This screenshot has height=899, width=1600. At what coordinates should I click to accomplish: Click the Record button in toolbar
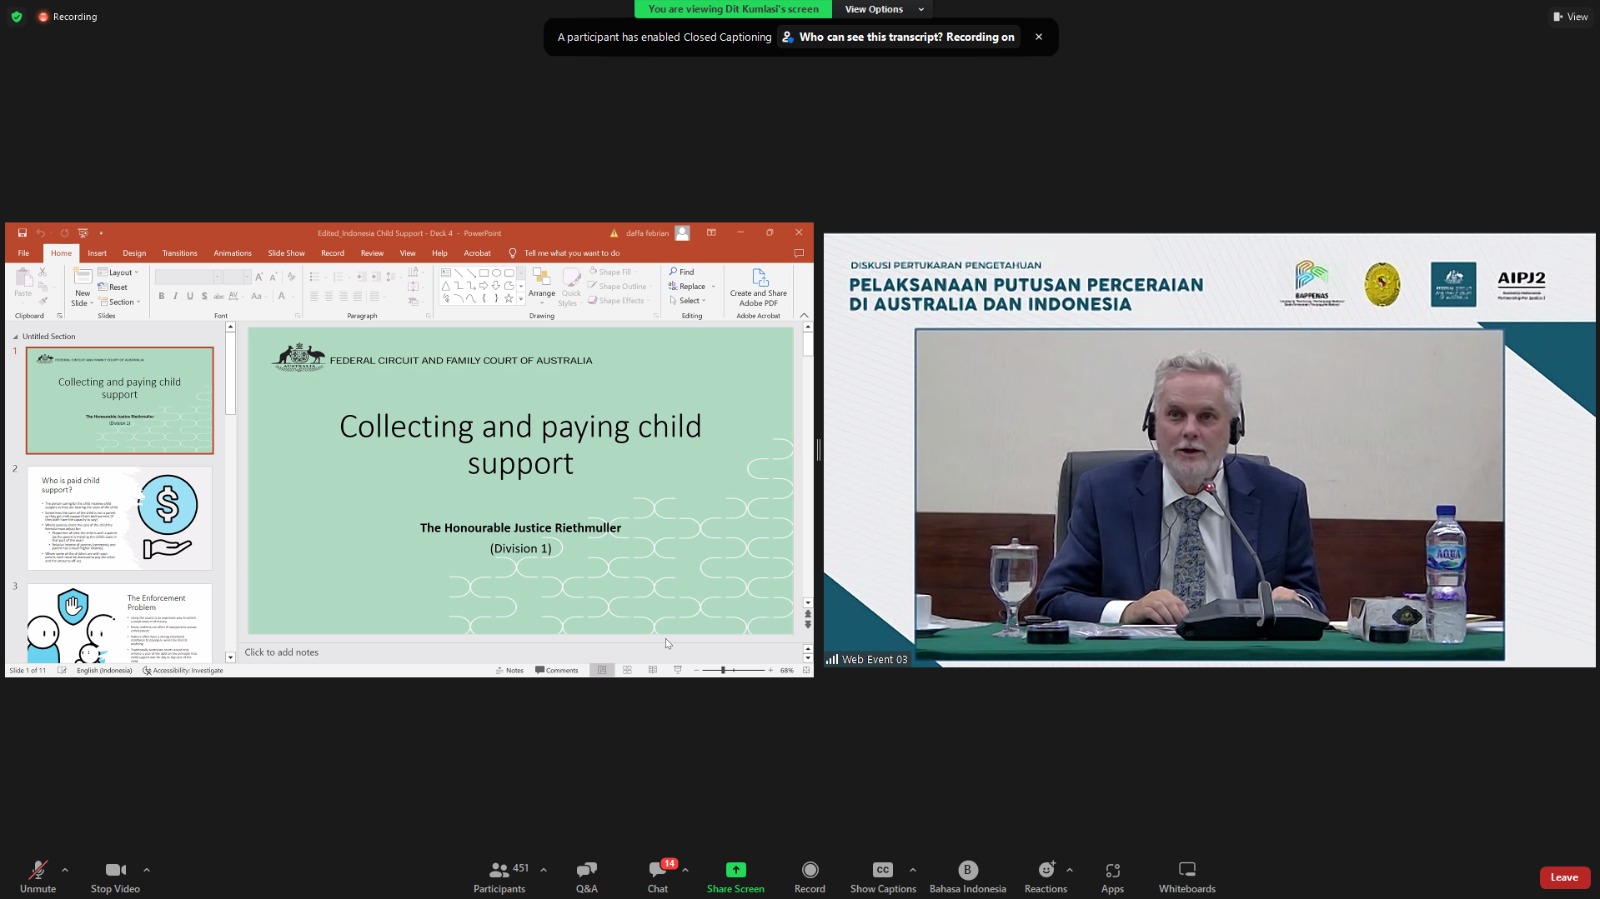[x=809, y=876]
